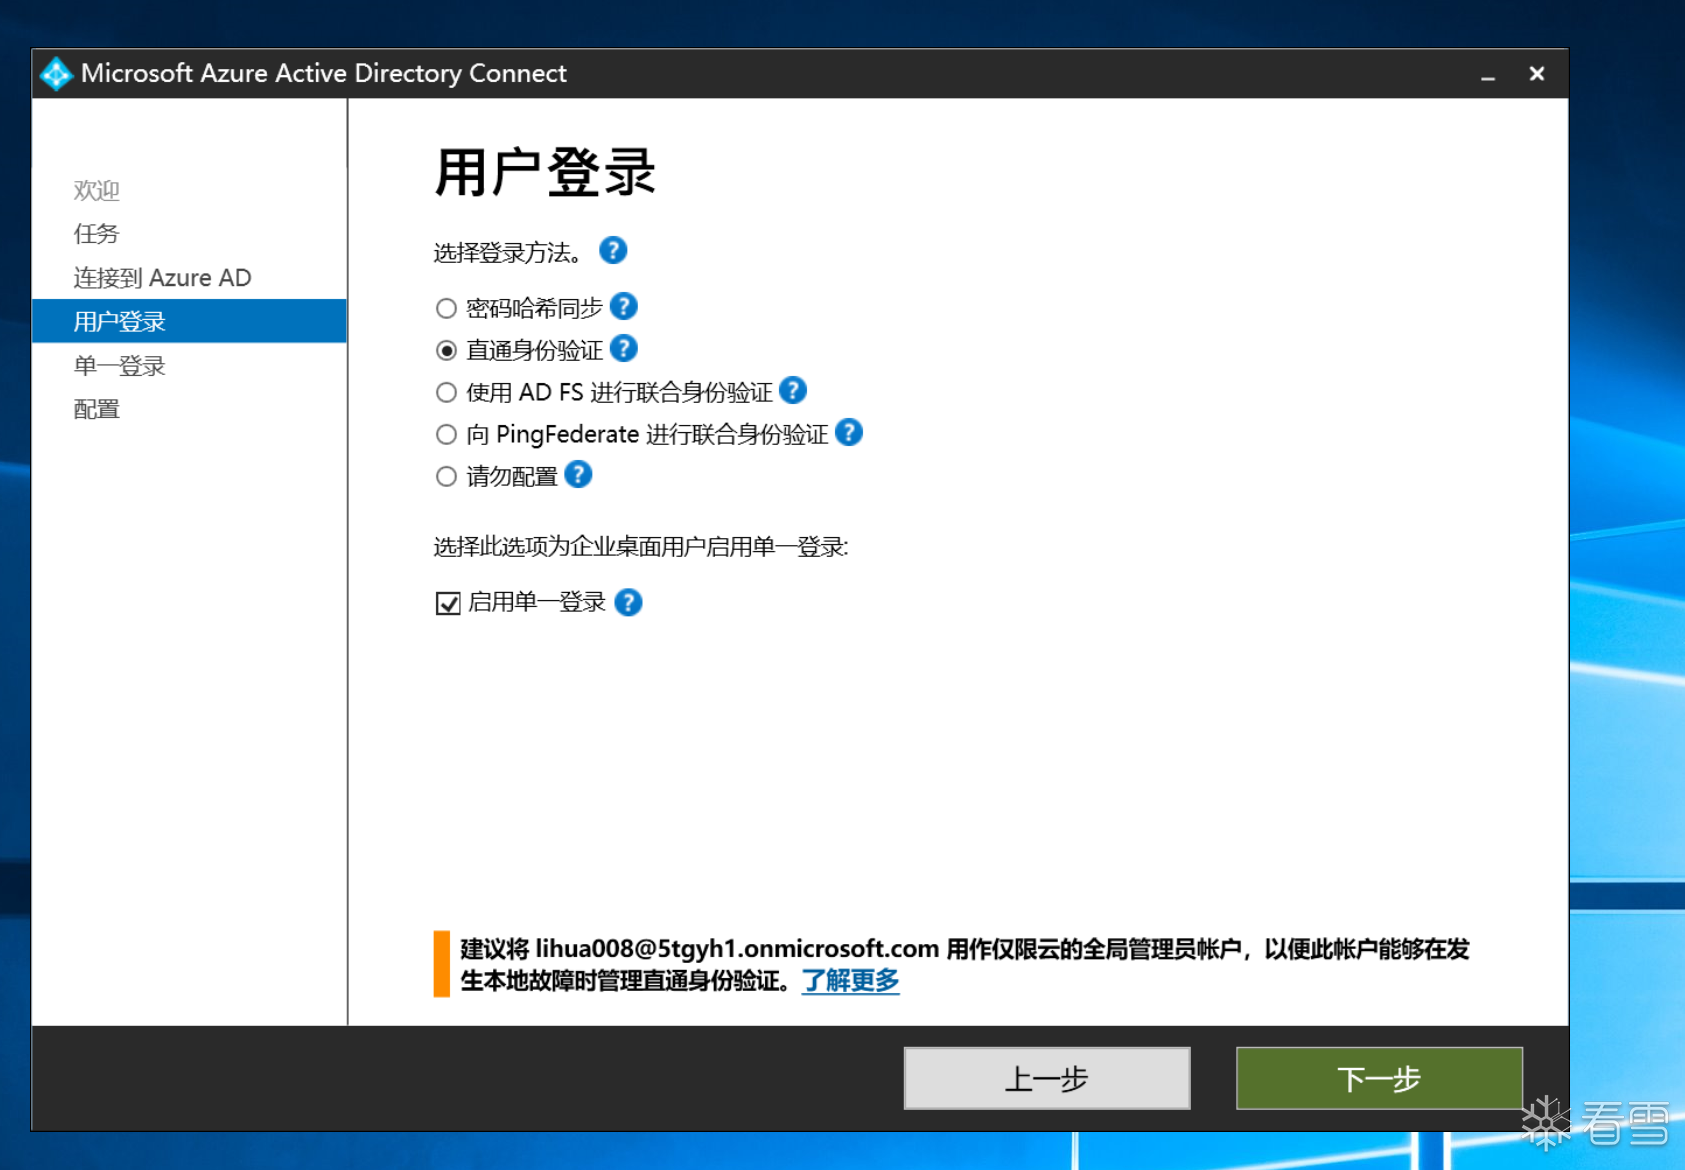The height and width of the screenshot is (1170, 1685).
Task: Click the text 选择此选项为企业桌面用户启用单一登录
Action: (x=641, y=547)
